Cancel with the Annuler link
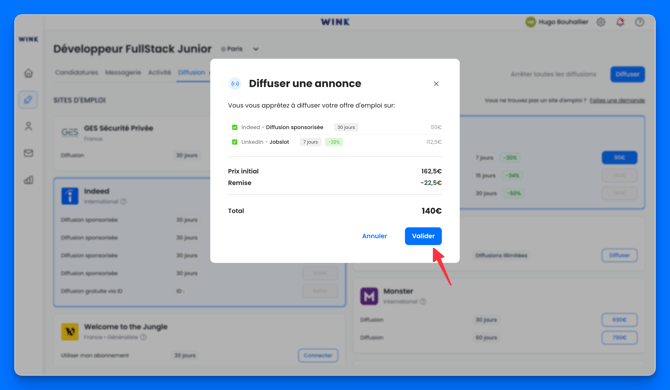Image resolution: width=670 pixels, height=390 pixels. [374, 236]
